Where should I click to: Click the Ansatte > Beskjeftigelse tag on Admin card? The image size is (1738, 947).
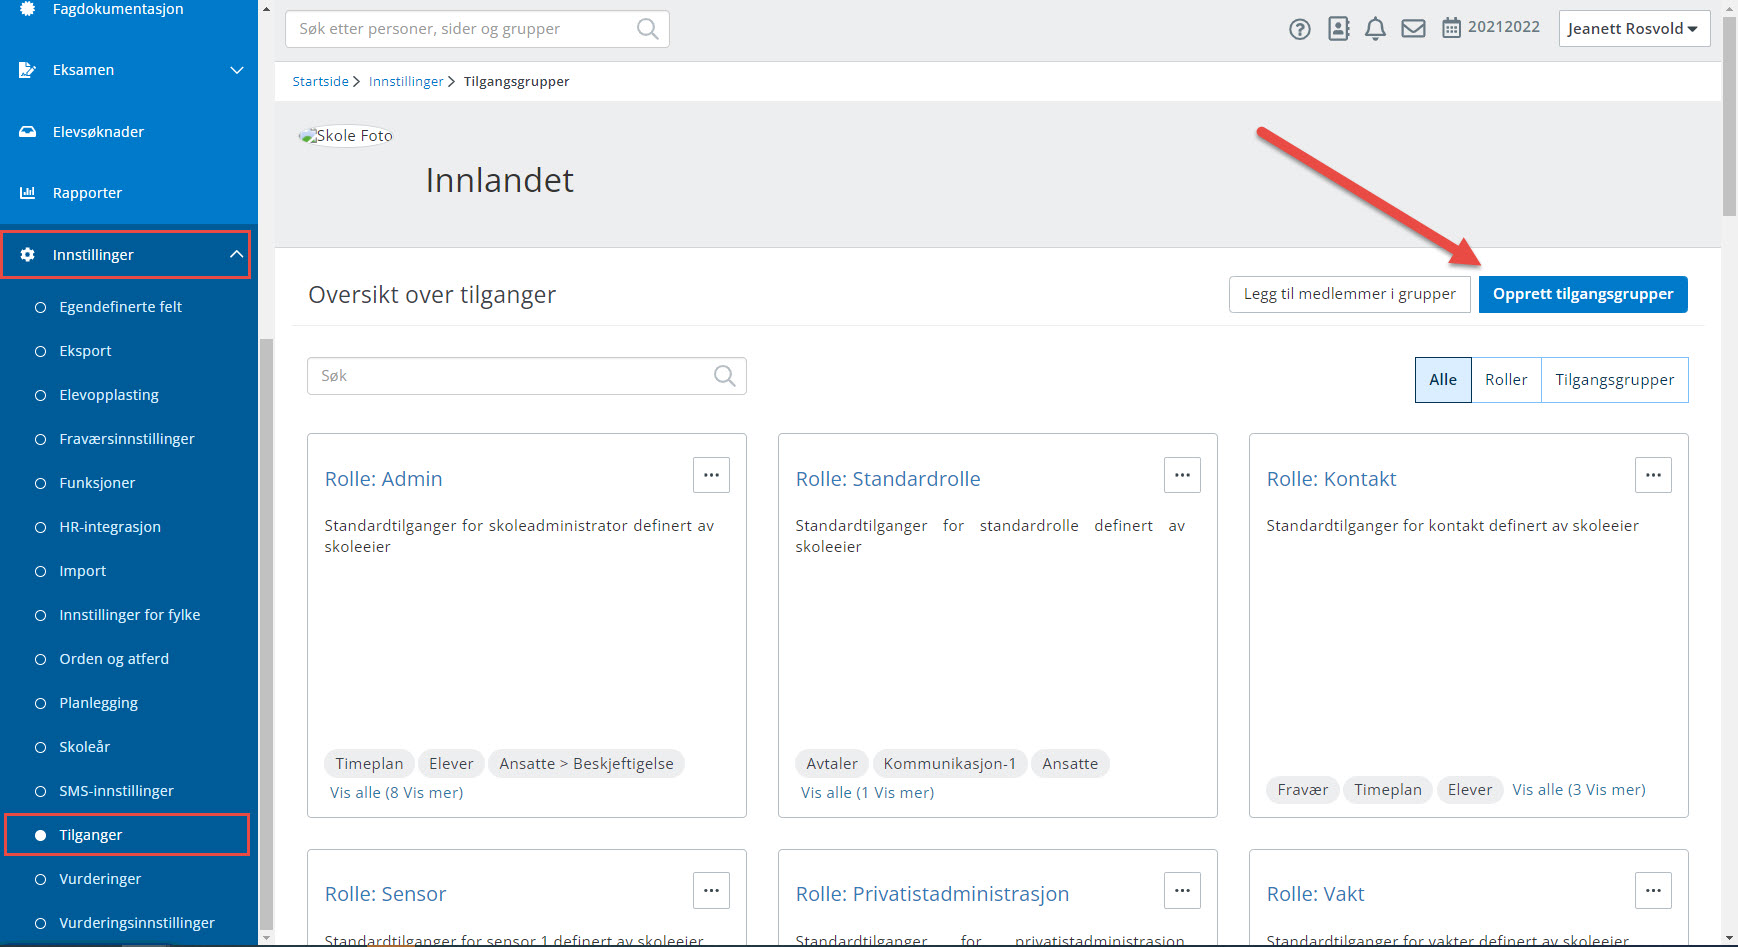[587, 764]
